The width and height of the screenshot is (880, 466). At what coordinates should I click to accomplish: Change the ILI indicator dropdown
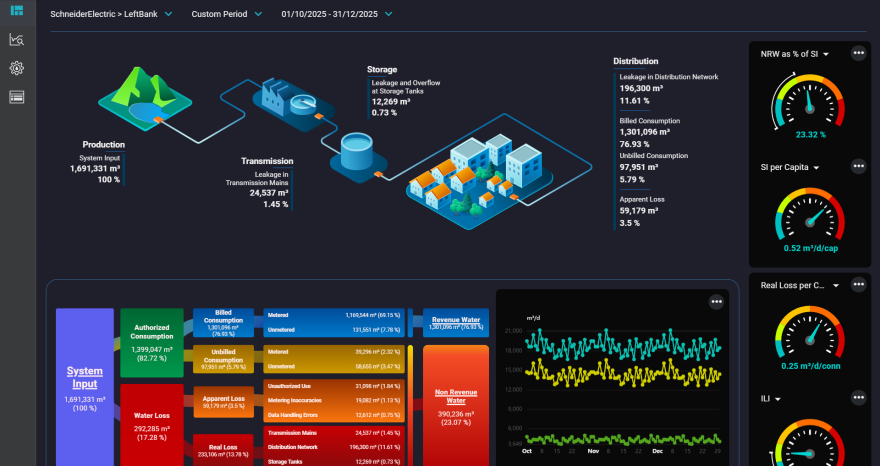coord(771,399)
